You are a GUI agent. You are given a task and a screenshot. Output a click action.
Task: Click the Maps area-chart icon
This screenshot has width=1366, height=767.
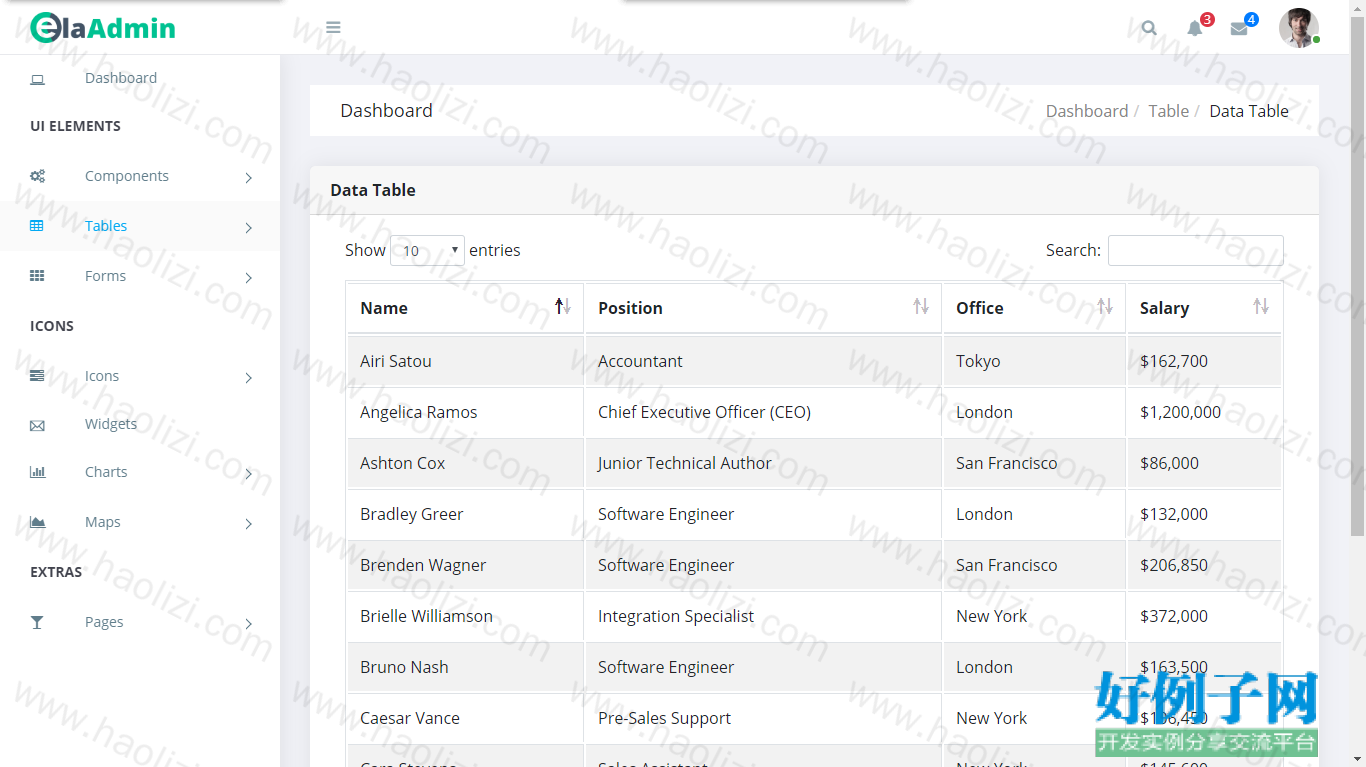(x=38, y=522)
